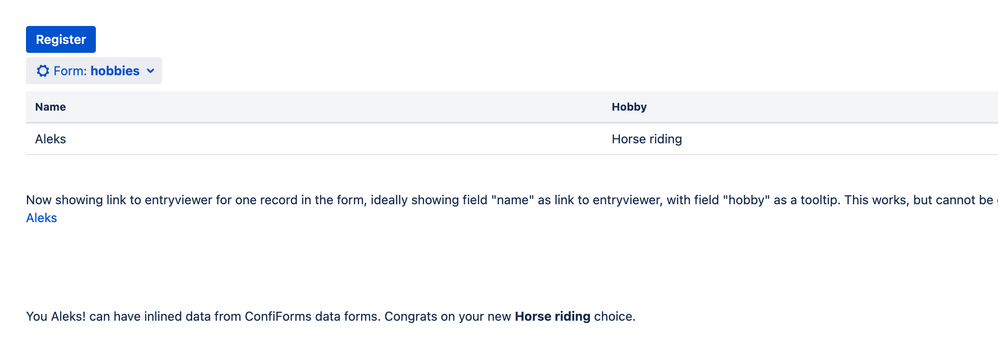
Task: Click the gear icon beside Form: hobbies
Action: [43, 71]
